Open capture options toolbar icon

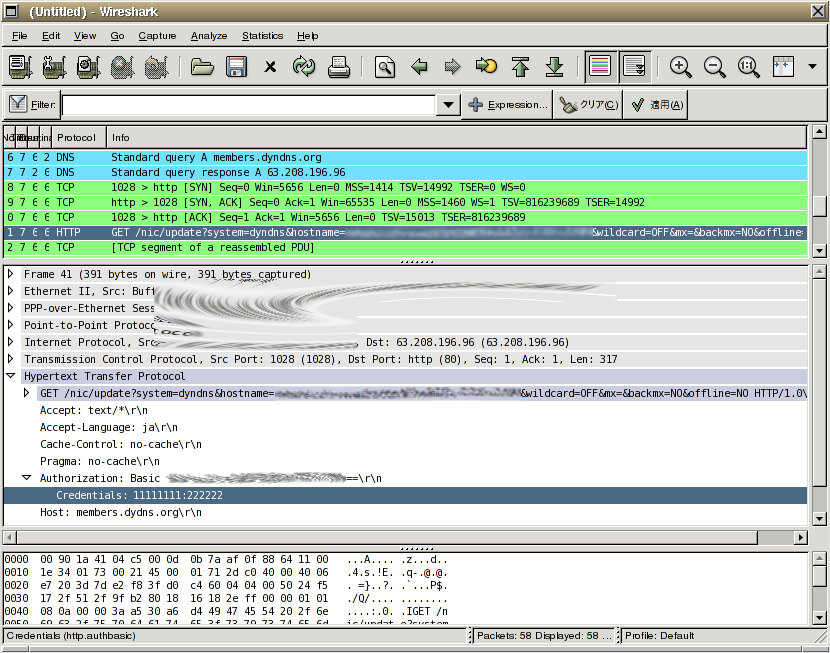(55, 67)
